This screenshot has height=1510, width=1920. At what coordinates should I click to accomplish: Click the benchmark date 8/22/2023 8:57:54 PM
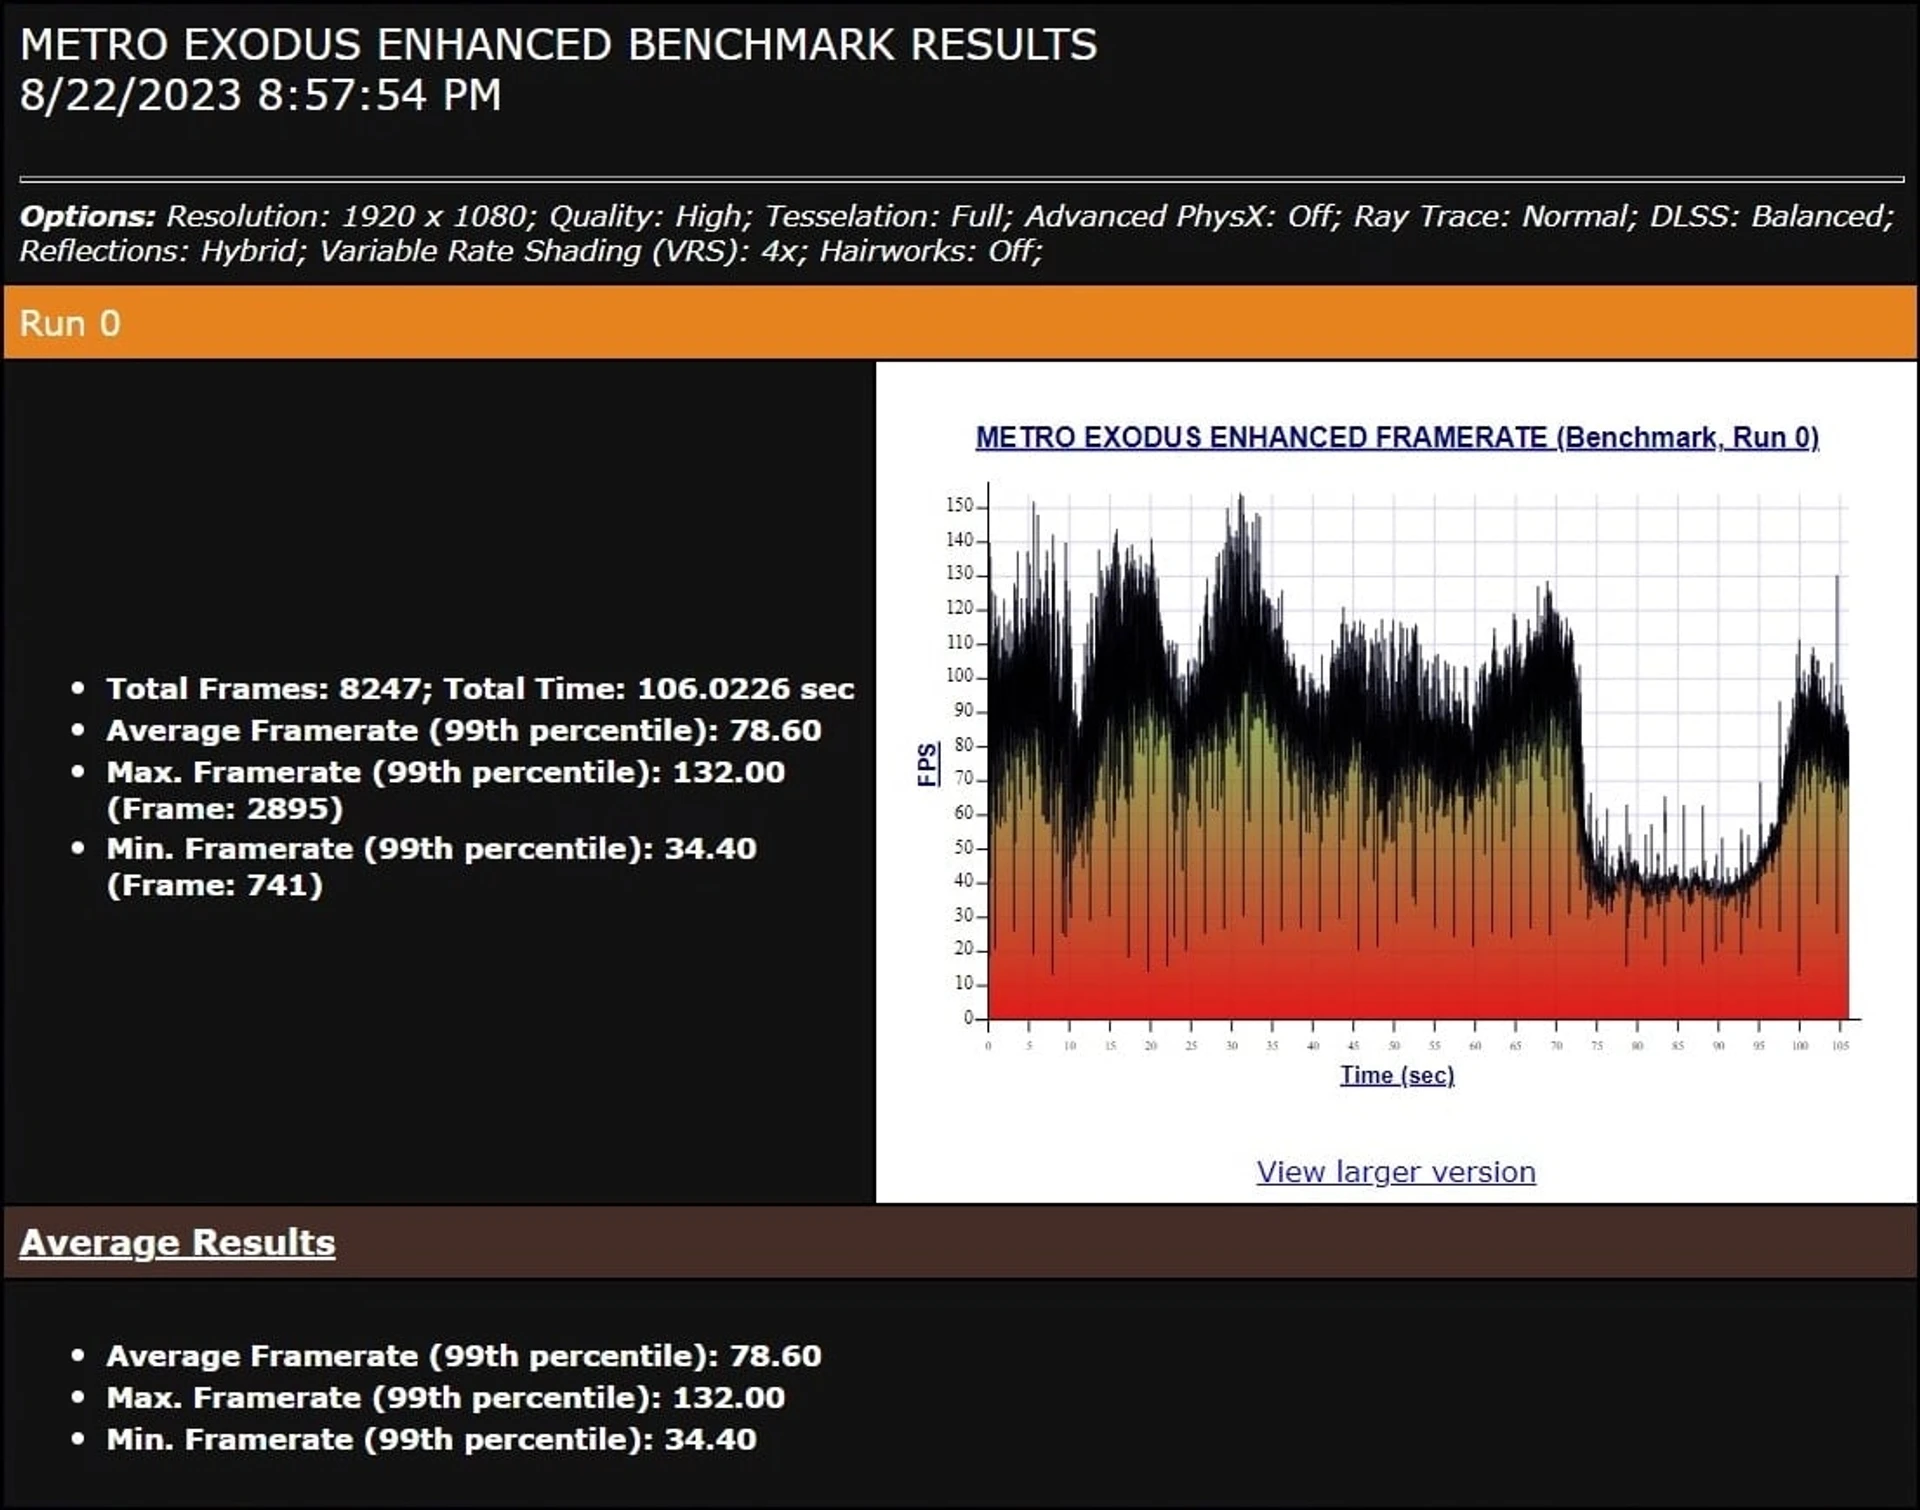coord(260,95)
